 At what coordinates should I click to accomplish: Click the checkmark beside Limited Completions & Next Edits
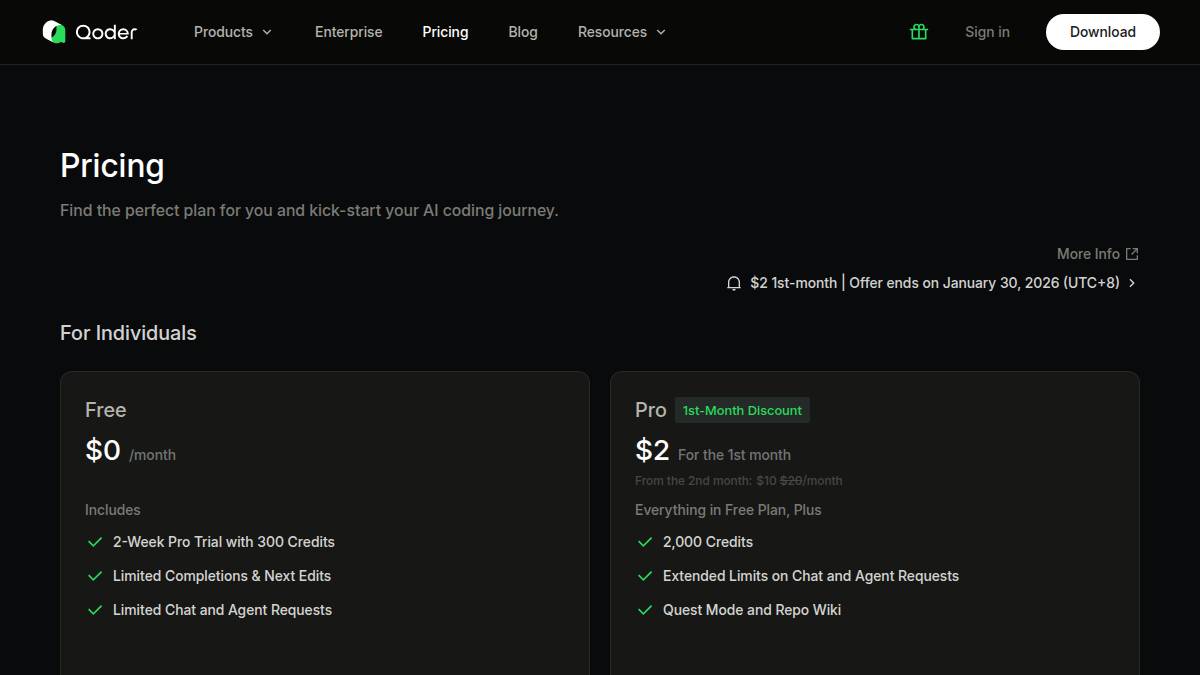pyautogui.click(x=95, y=576)
